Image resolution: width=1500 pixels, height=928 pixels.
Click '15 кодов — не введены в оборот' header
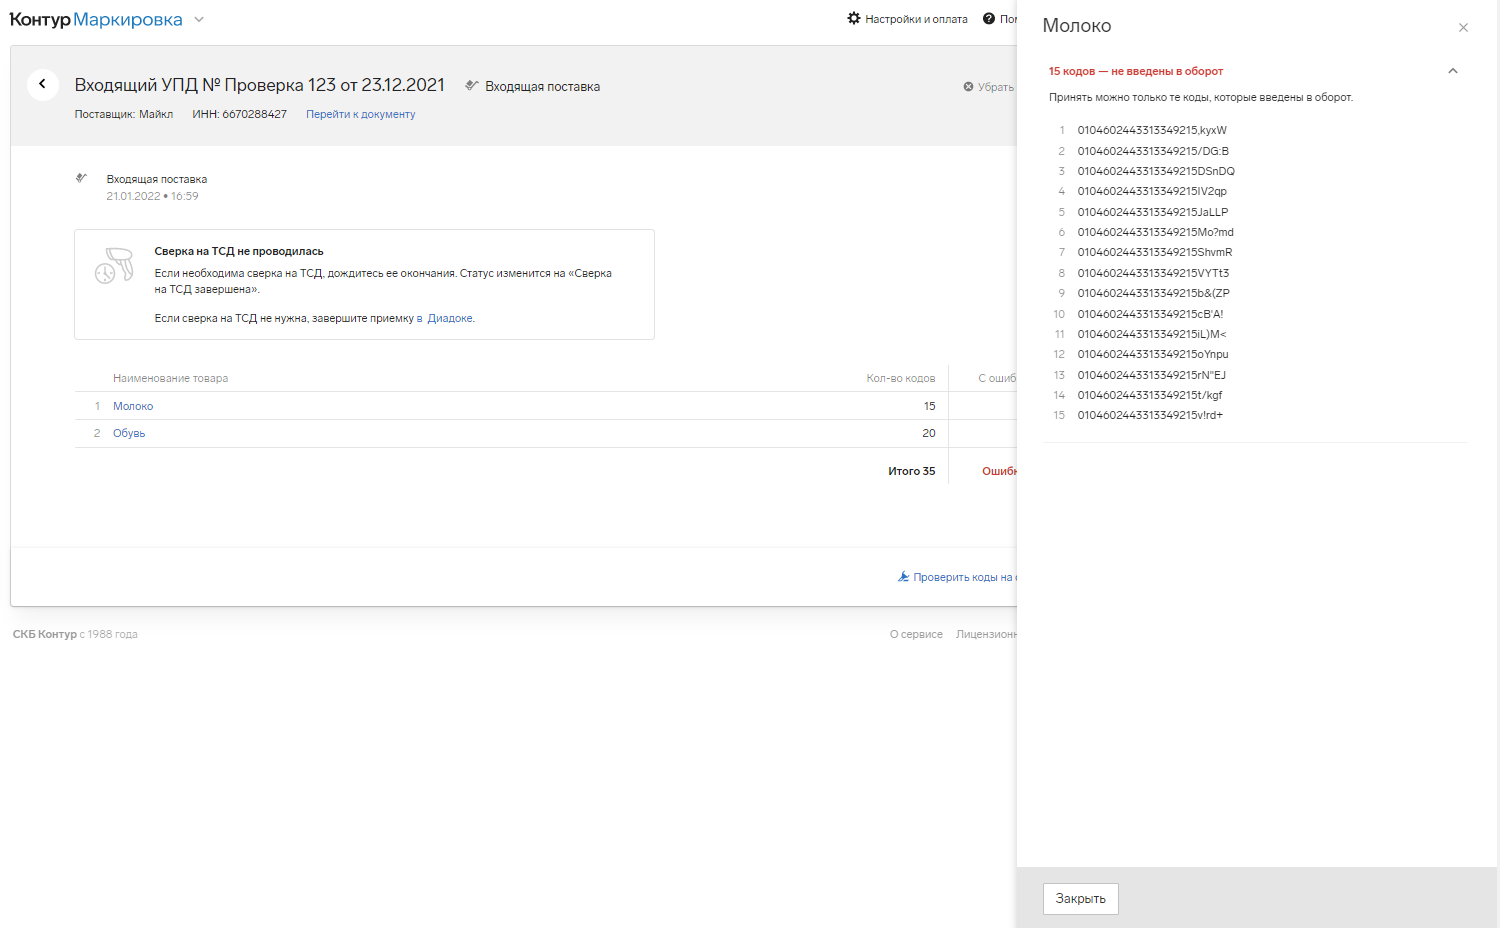(1135, 71)
